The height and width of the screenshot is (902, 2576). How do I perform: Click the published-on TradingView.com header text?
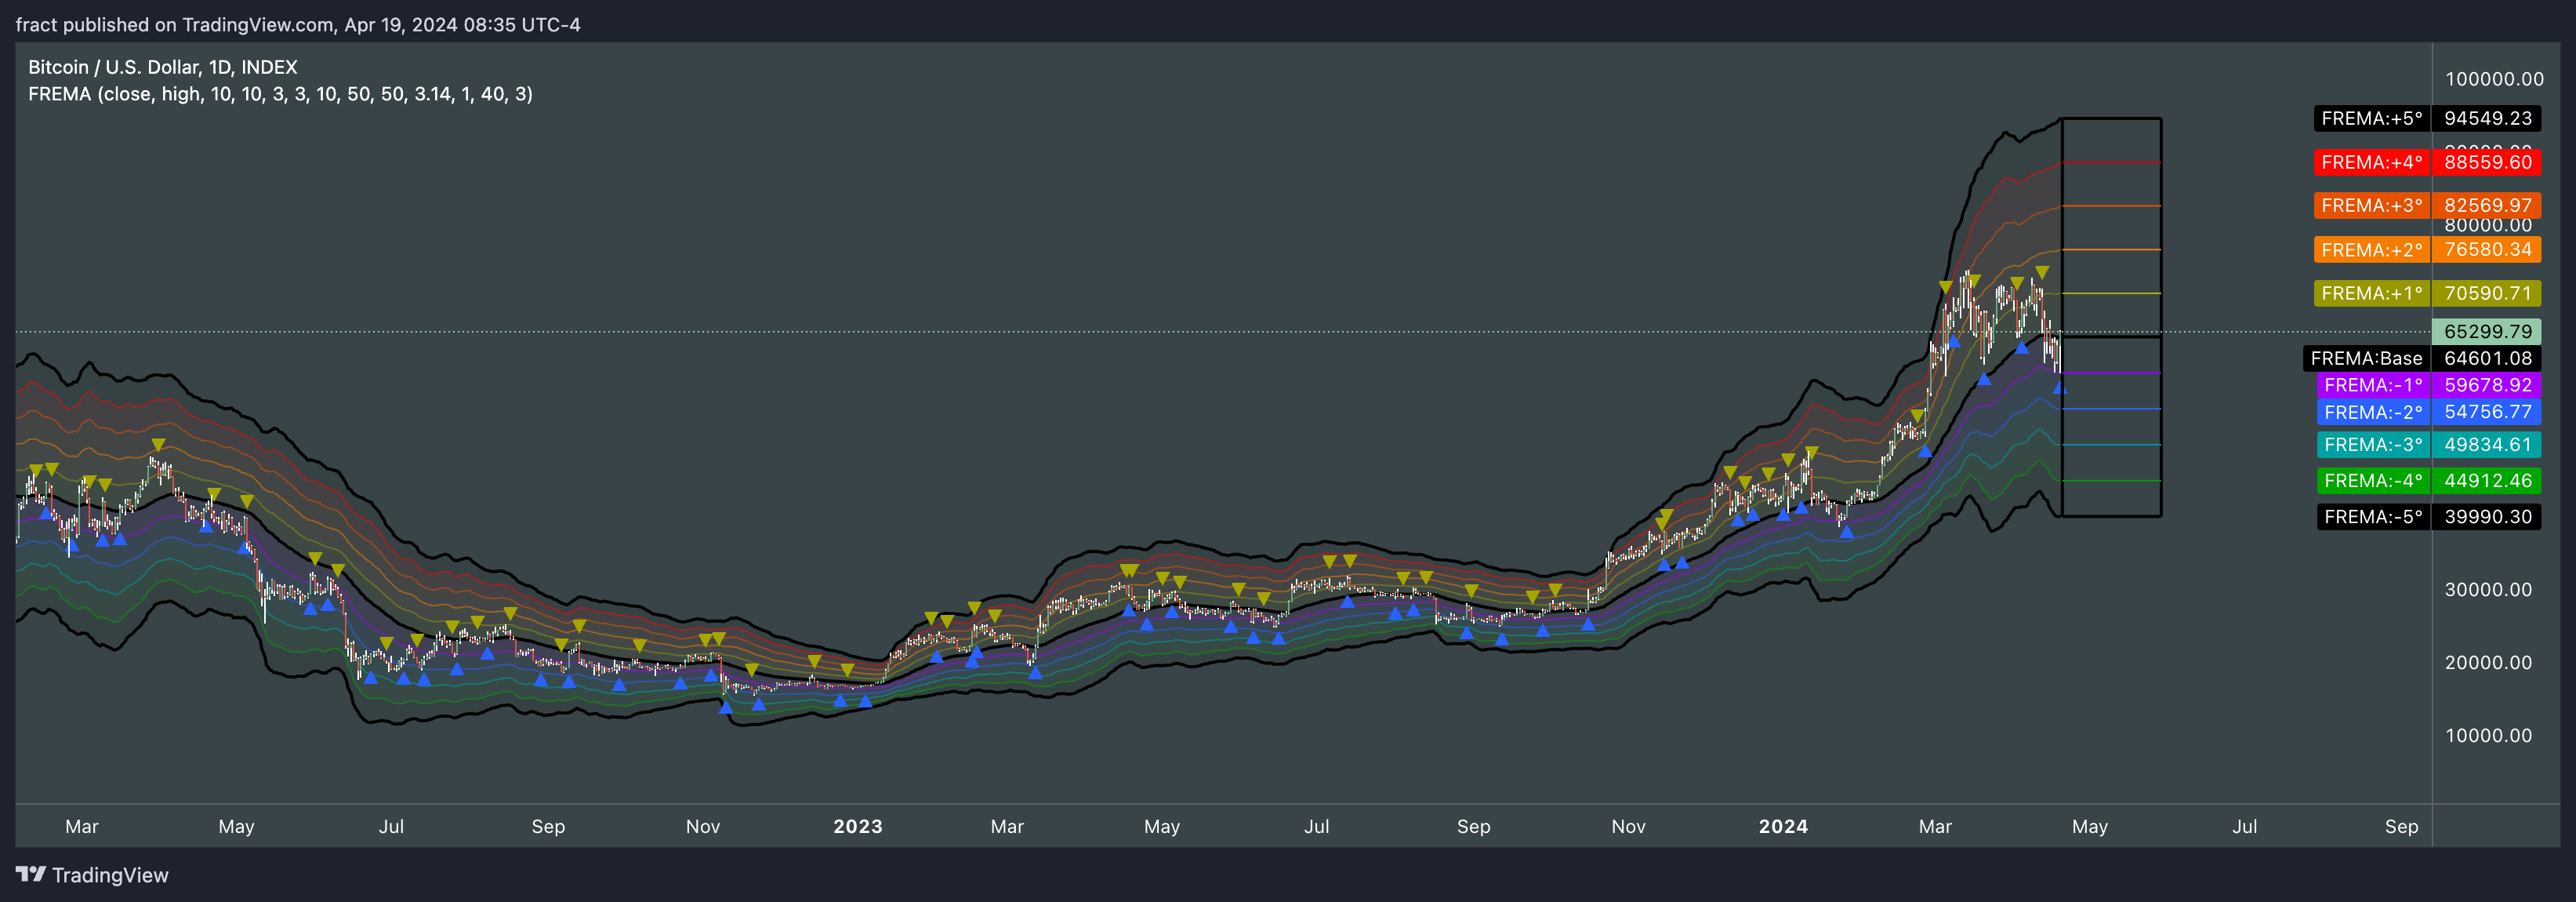298,24
